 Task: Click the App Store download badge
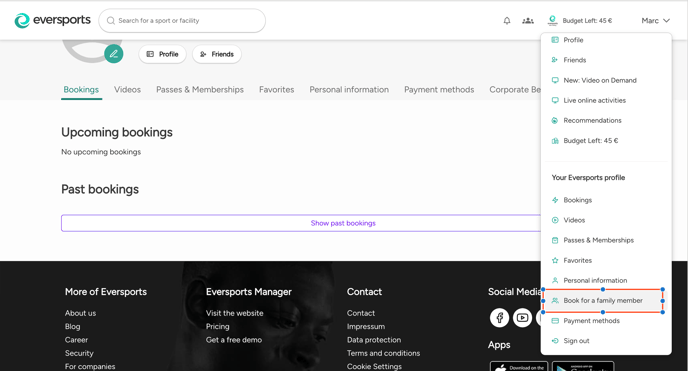click(519, 366)
